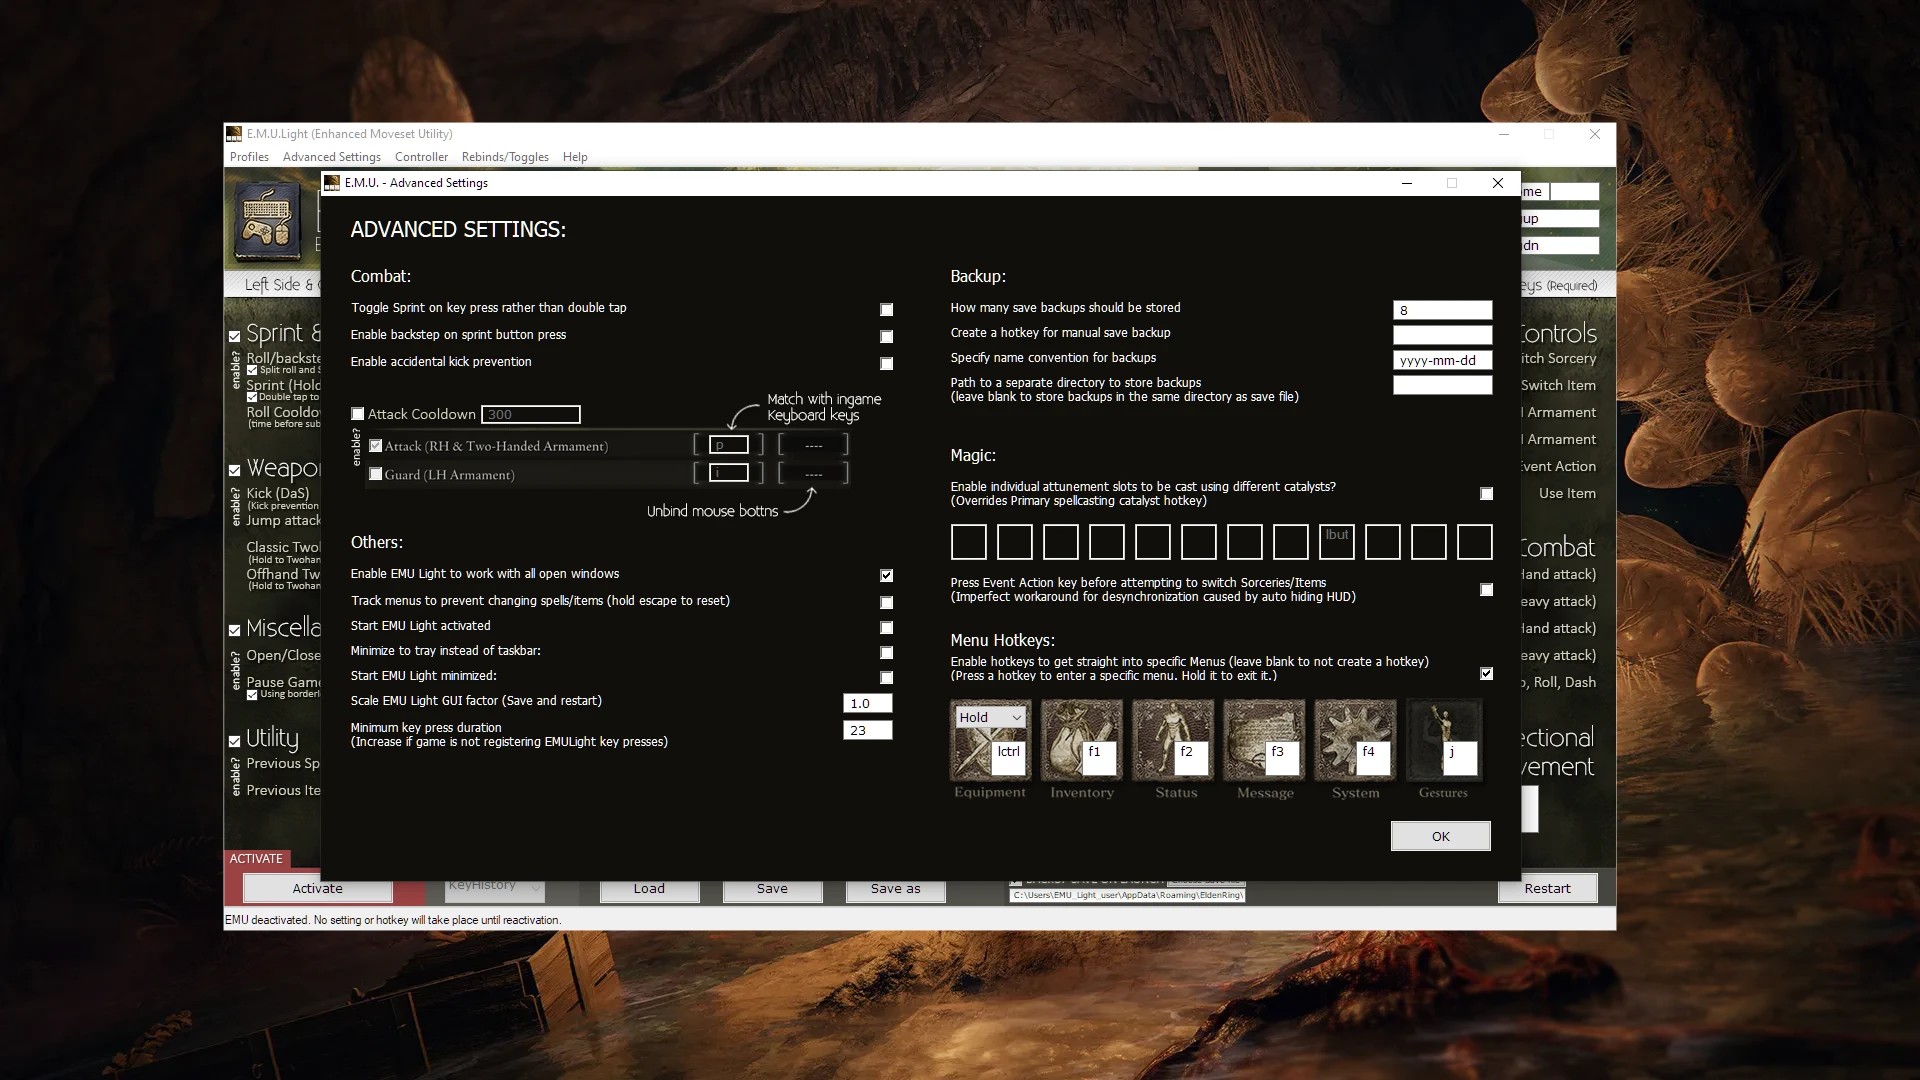Uncheck Enable EMU Light with all open windows
The width and height of the screenshot is (1920, 1080).
click(x=886, y=576)
